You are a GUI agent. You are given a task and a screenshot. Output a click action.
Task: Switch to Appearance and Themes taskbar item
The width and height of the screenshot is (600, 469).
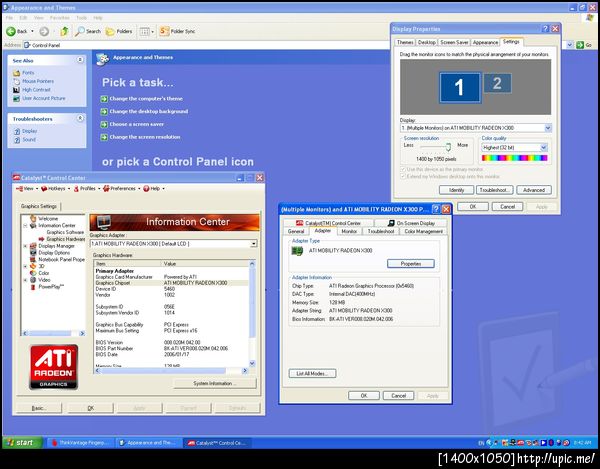(149, 443)
